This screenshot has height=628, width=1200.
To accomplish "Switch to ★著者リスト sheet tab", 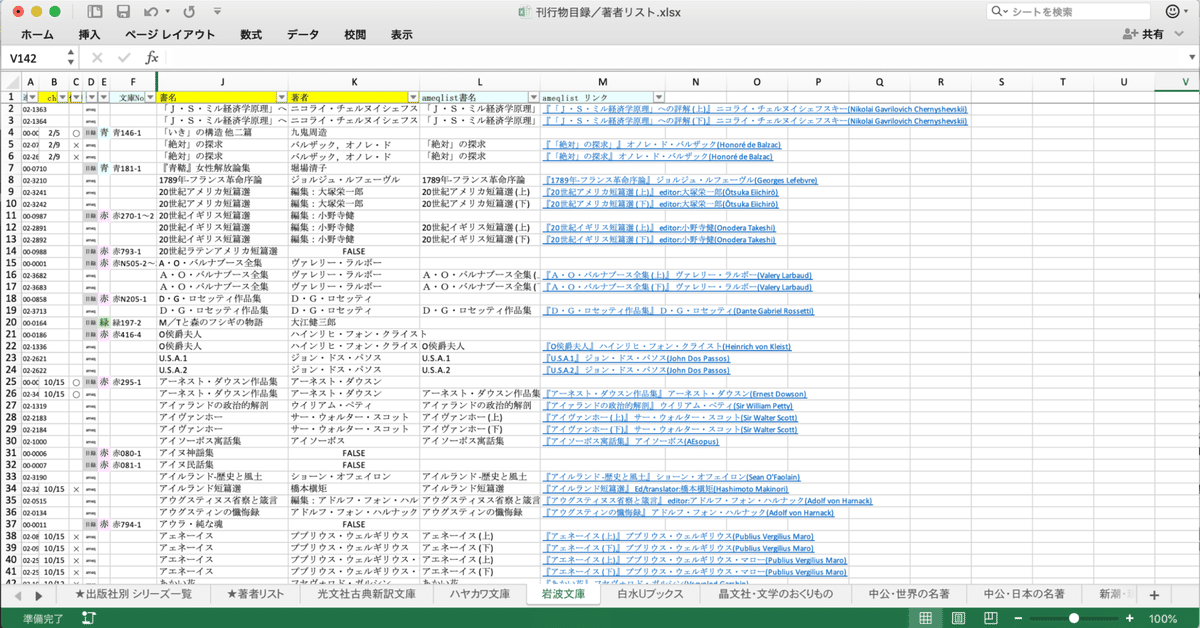I will (257, 595).
